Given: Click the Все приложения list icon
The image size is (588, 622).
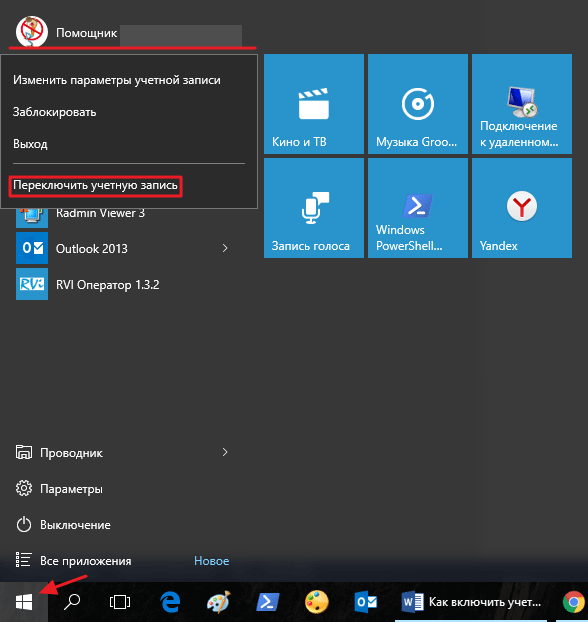Looking at the screenshot, I should (x=23, y=560).
